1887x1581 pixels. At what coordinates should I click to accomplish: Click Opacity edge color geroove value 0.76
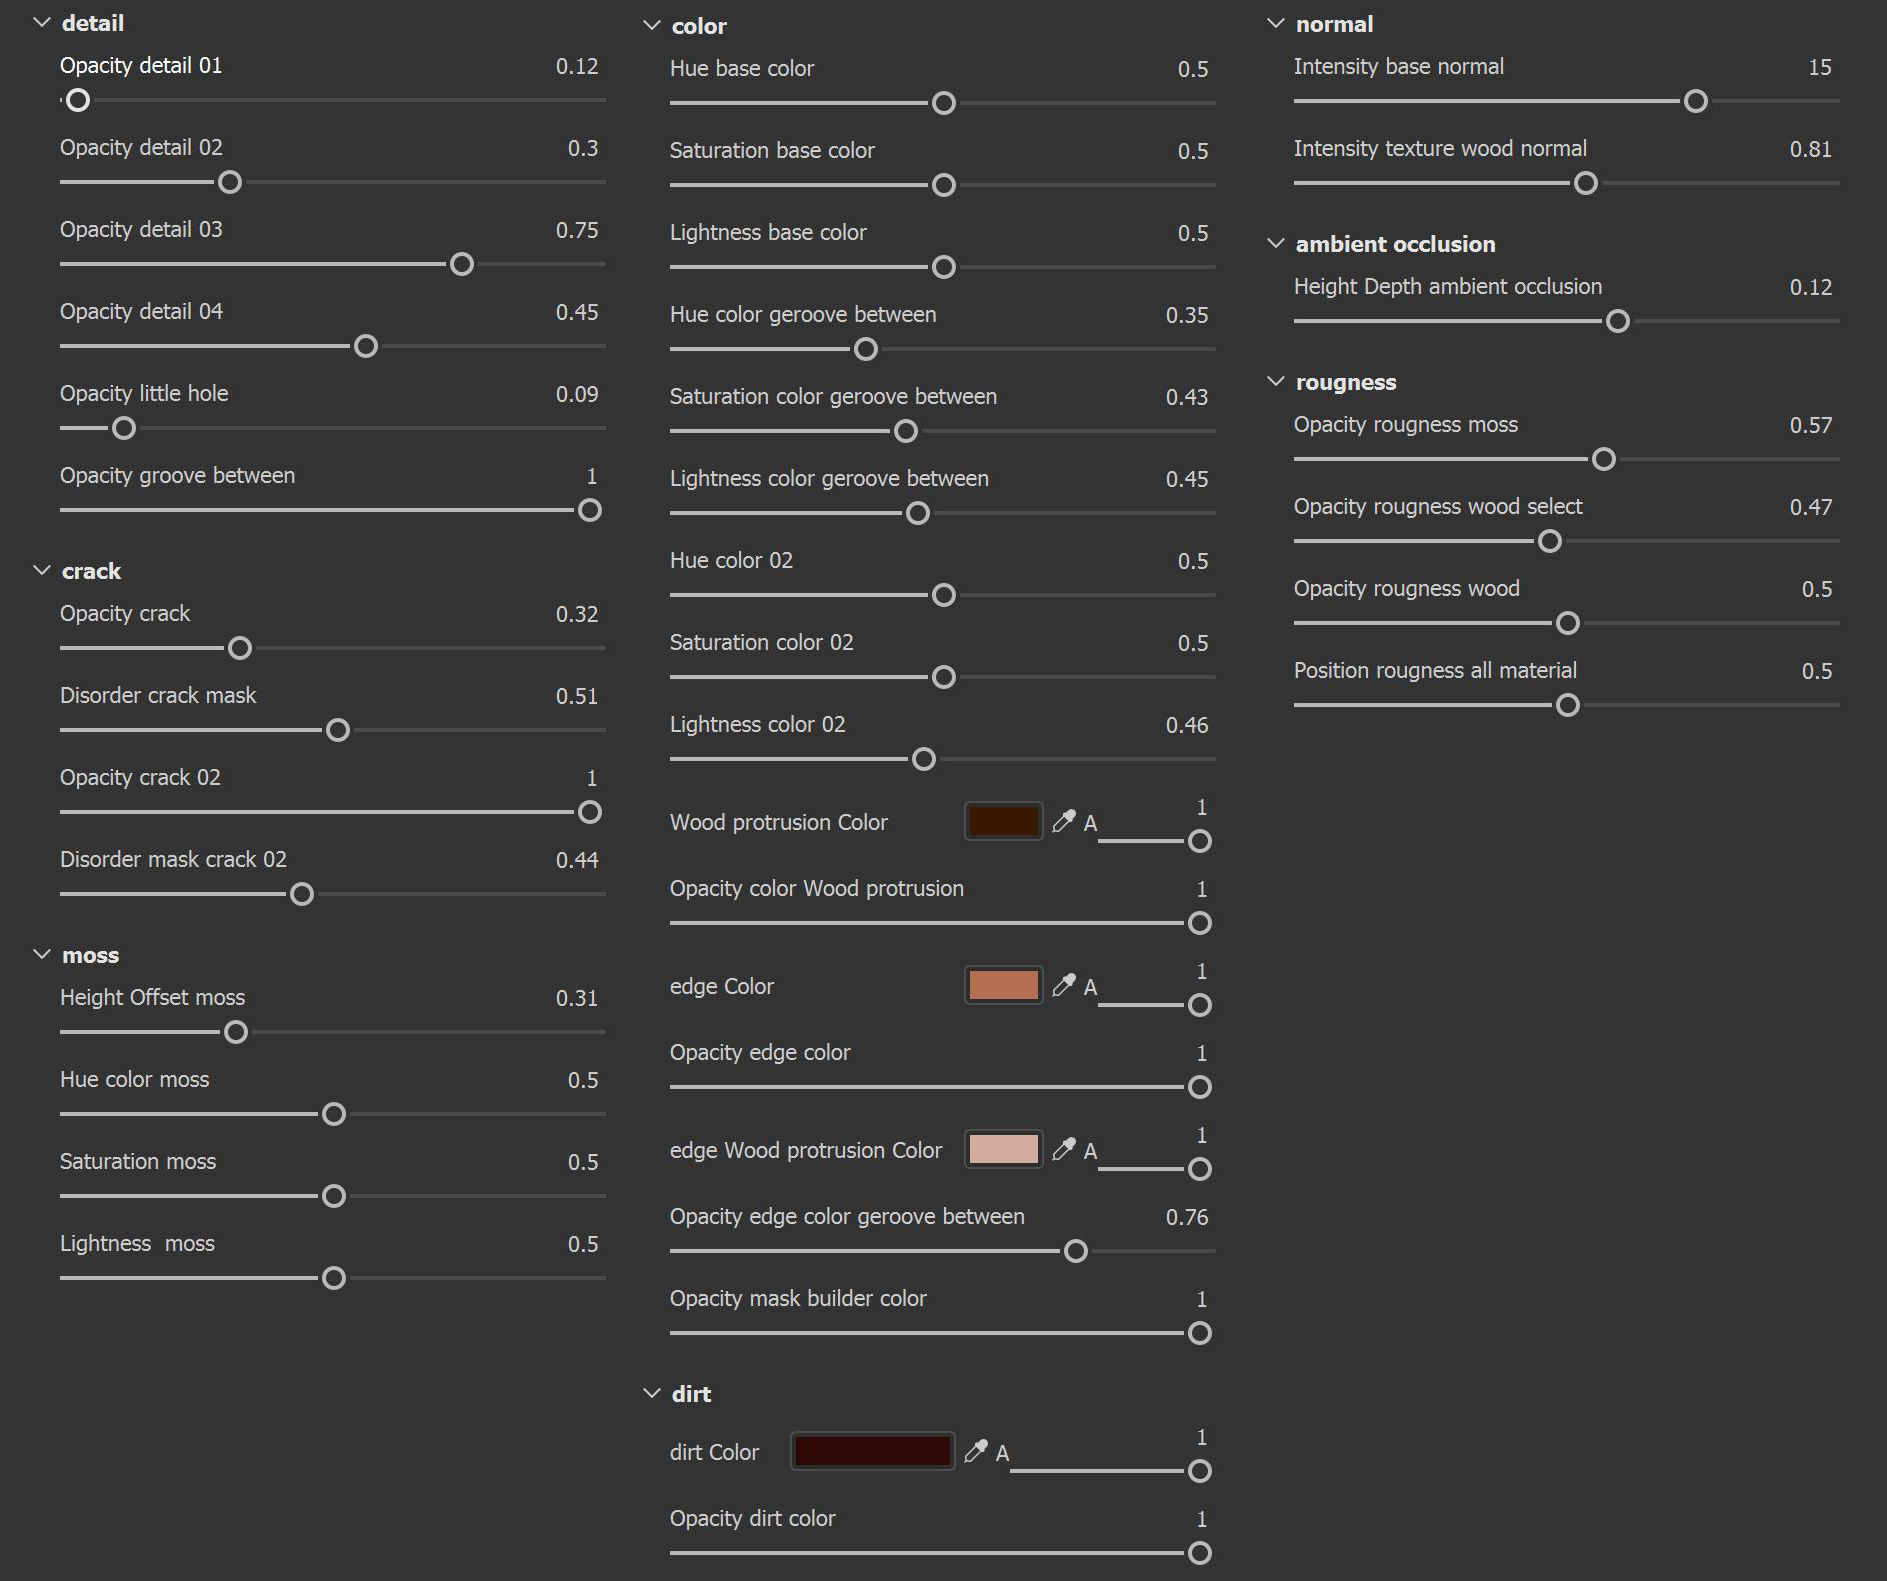tap(1187, 1217)
